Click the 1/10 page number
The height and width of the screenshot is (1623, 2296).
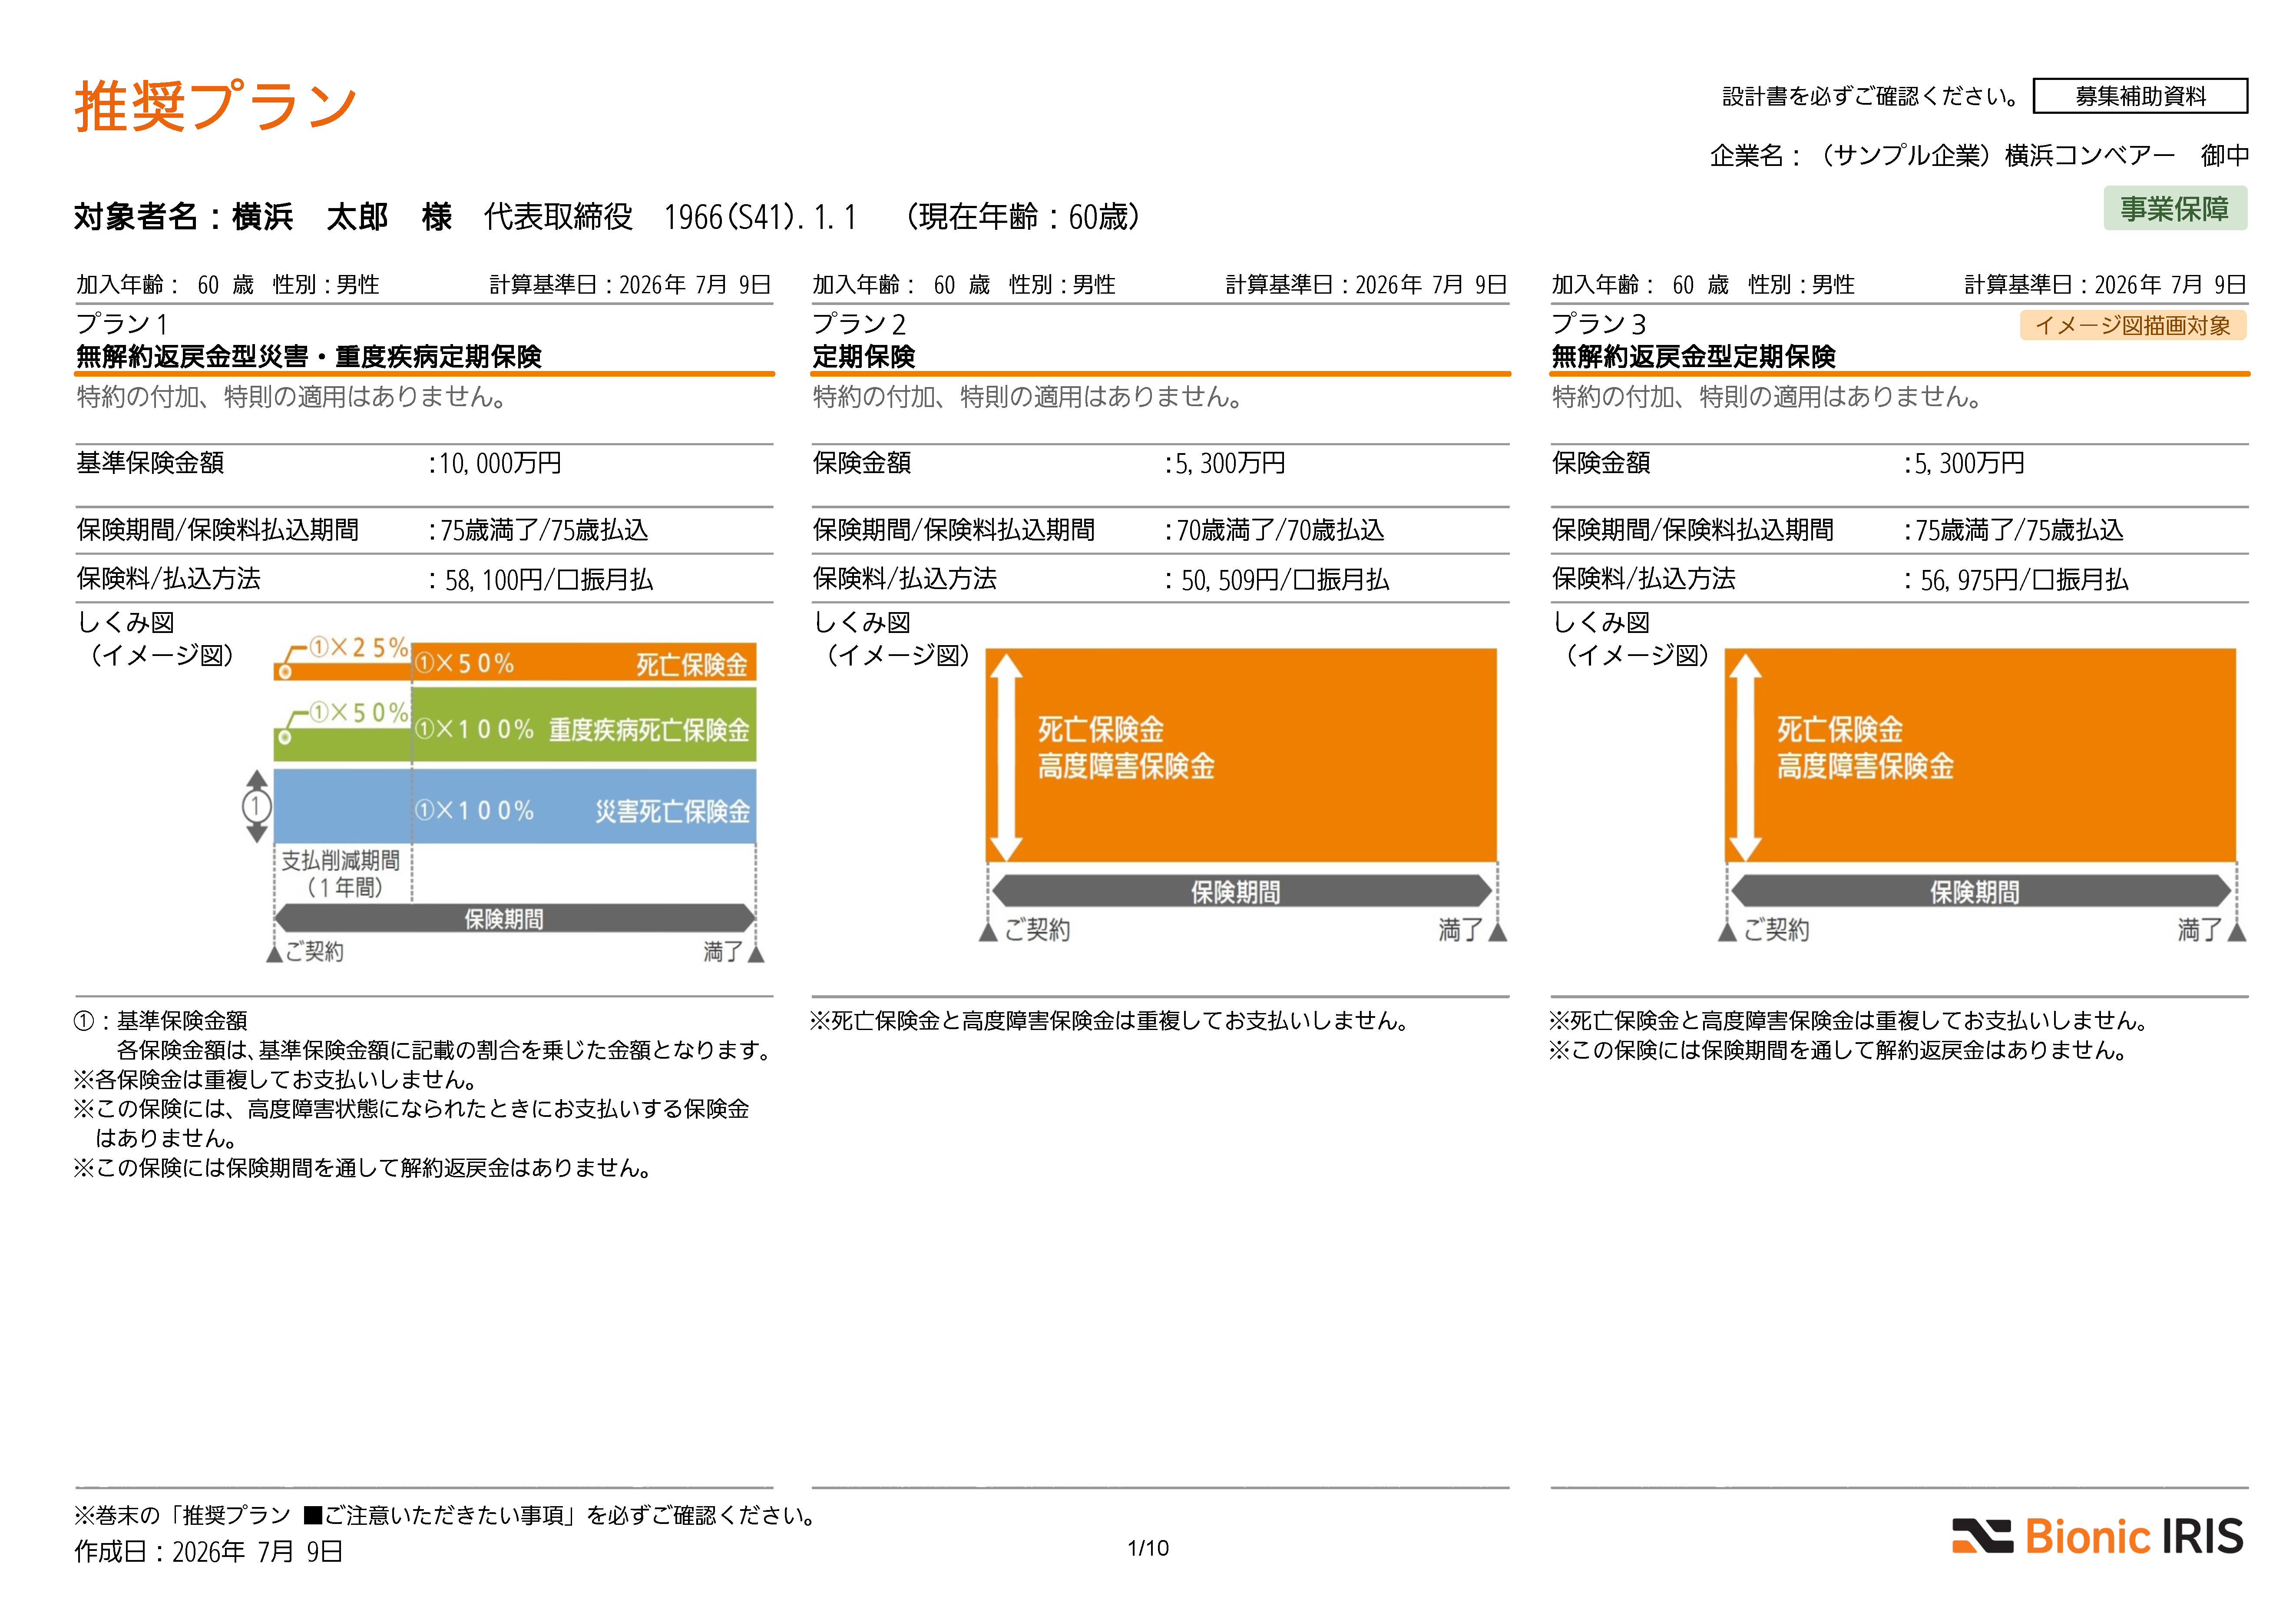[x=1148, y=1548]
